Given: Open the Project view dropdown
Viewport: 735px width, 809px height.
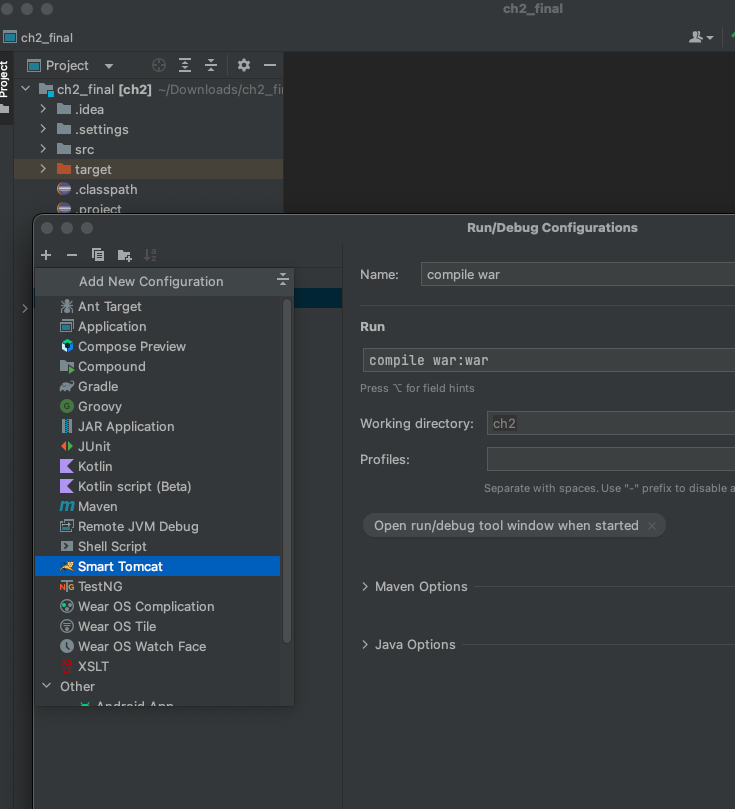Looking at the screenshot, I should point(109,66).
